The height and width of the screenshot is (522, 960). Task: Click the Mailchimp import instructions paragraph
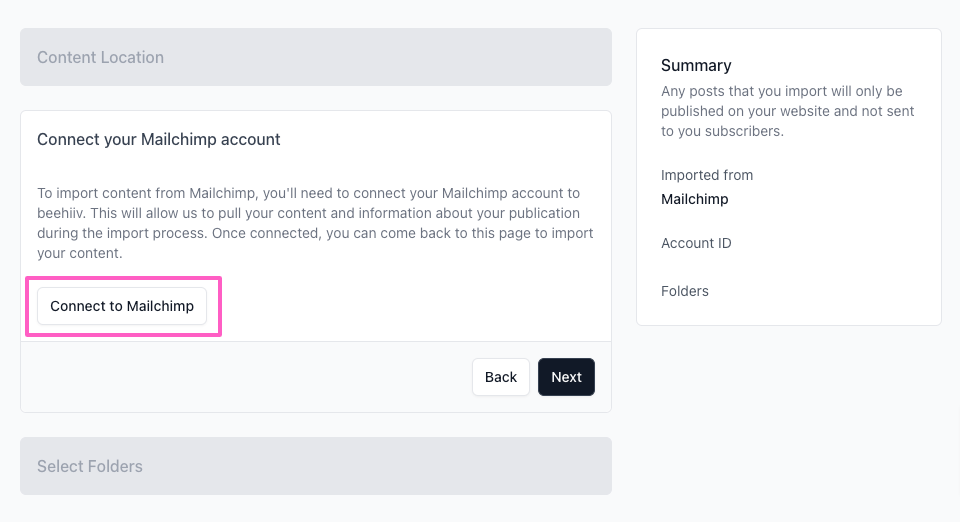coord(315,223)
